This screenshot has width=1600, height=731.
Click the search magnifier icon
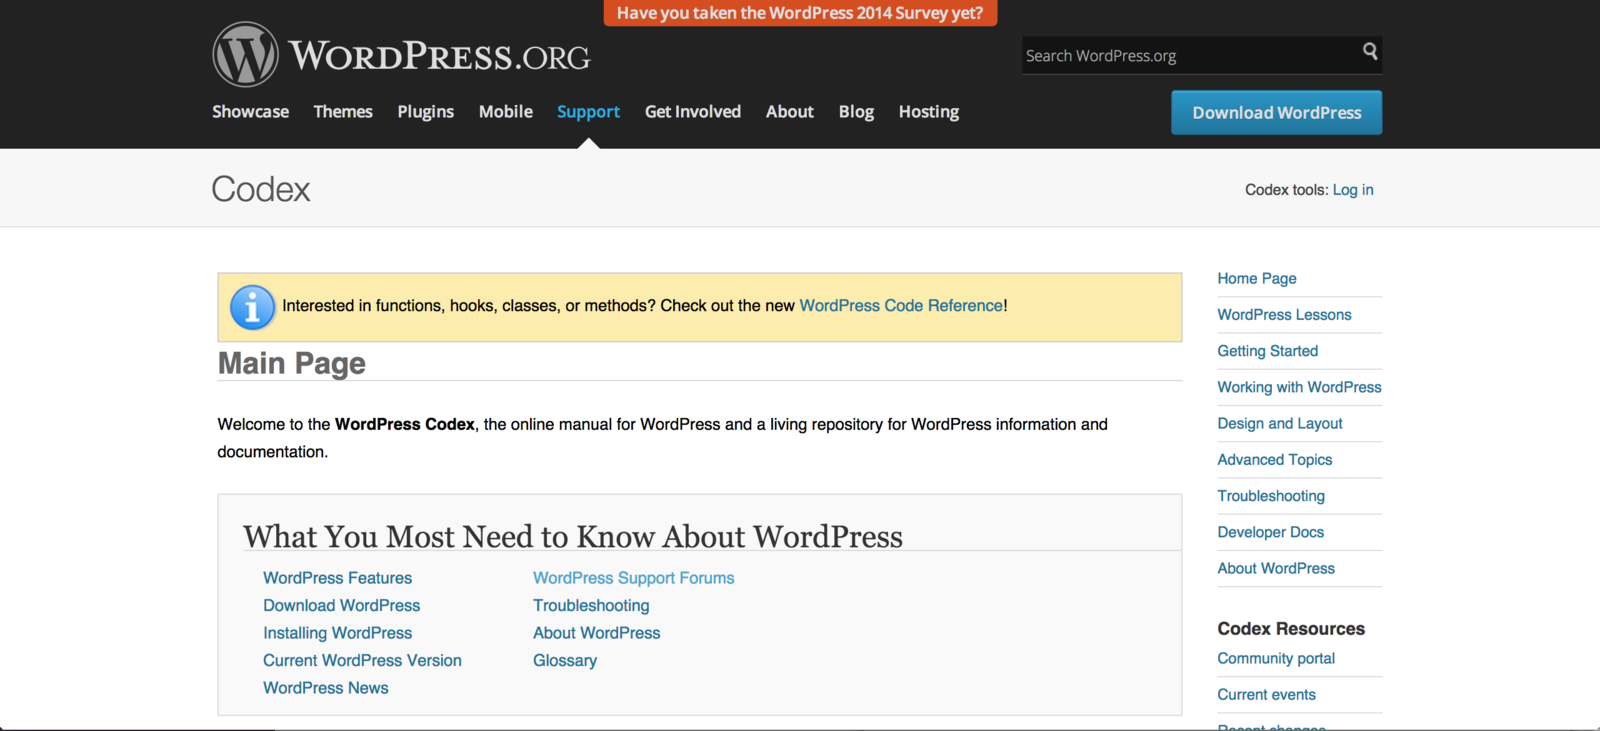[1370, 51]
